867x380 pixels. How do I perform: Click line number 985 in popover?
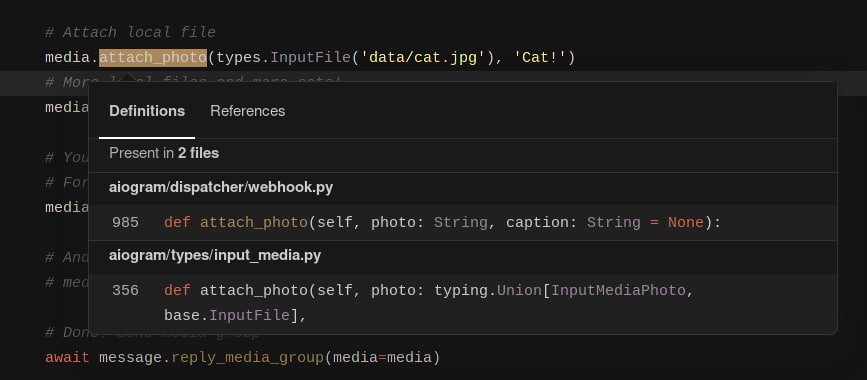pyautogui.click(x=125, y=223)
